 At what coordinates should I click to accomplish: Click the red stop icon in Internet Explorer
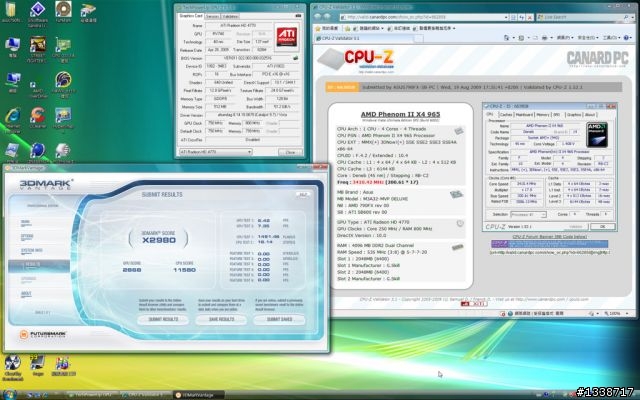pos(530,17)
